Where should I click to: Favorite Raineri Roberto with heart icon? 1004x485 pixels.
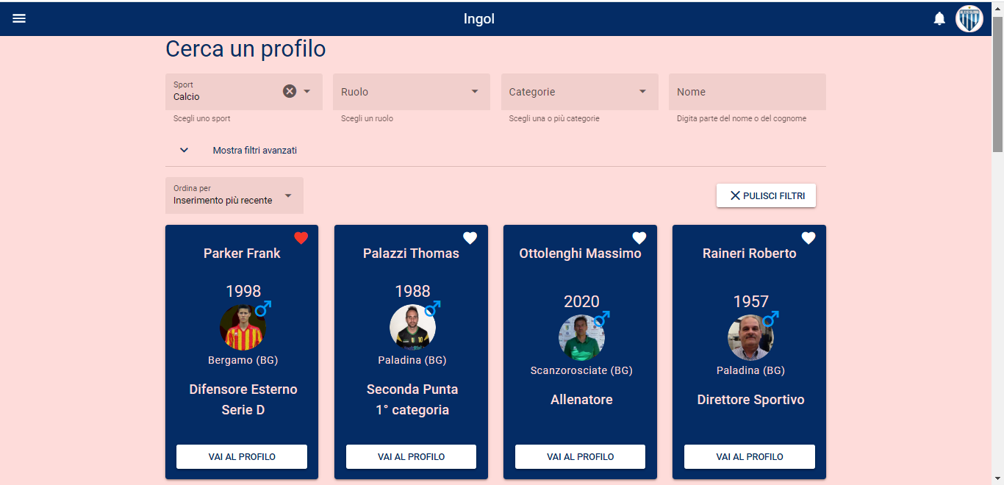(808, 238)
